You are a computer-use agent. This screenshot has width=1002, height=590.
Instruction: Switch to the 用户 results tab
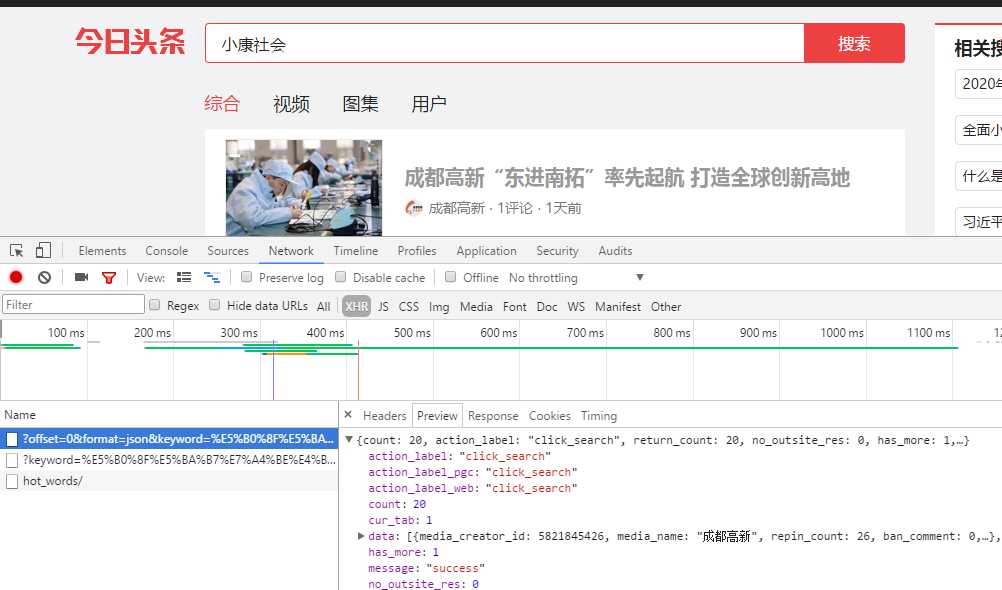point(429,103)
